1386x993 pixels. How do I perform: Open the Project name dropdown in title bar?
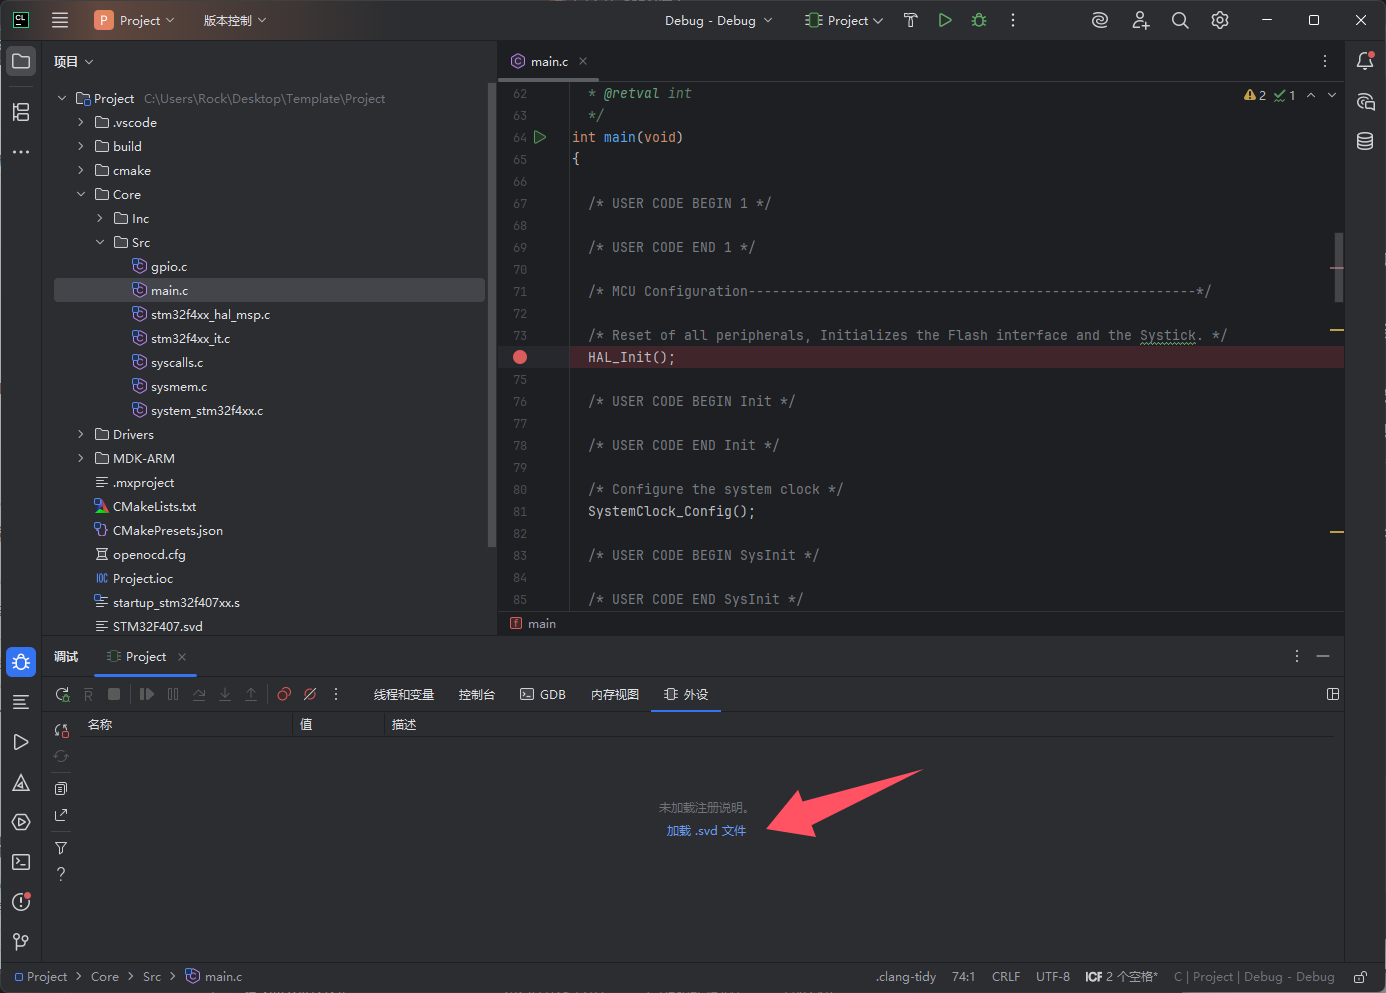(x=134, y=20)
